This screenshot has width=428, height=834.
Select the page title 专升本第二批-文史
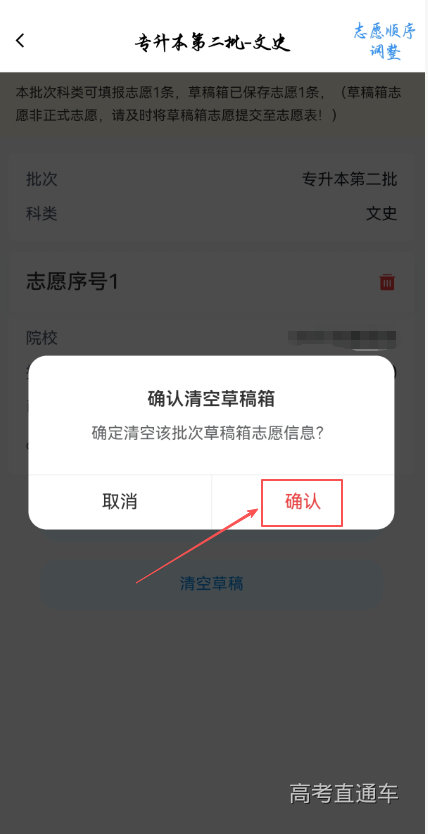212,42
